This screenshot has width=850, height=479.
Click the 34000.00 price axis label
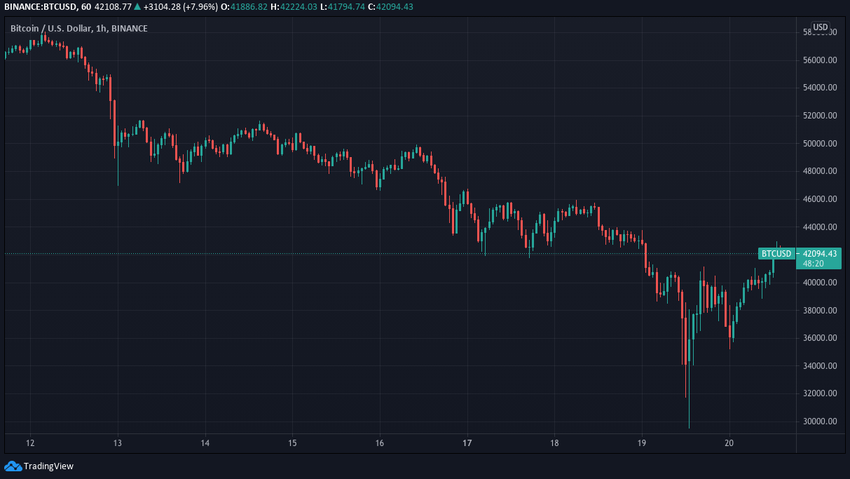(820, 366)
